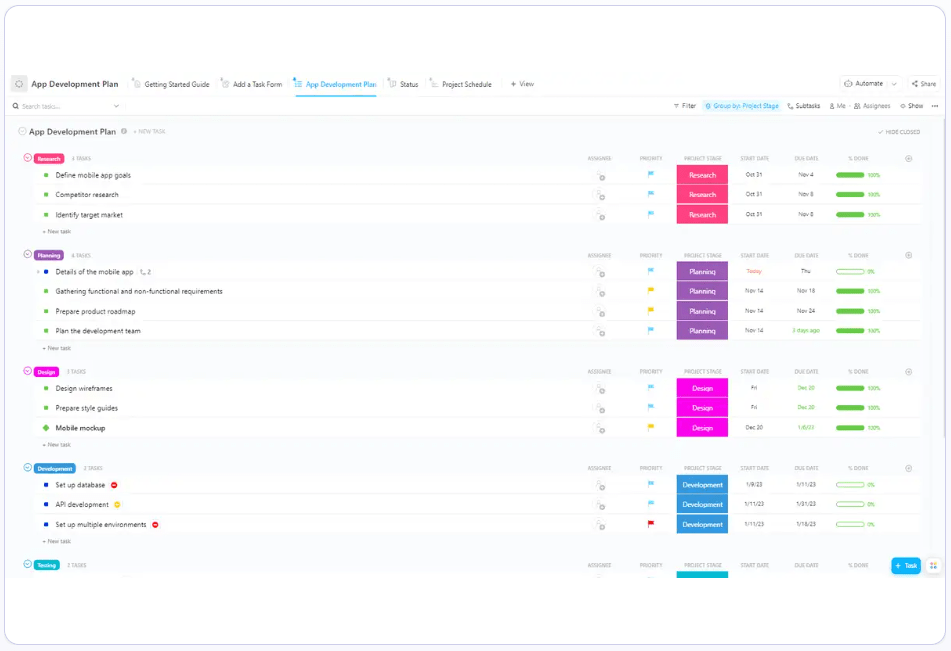Click the Planning stage tag for Prepare product roadmap
Viewport: 951px width, 651px height.
click(702, 311)
